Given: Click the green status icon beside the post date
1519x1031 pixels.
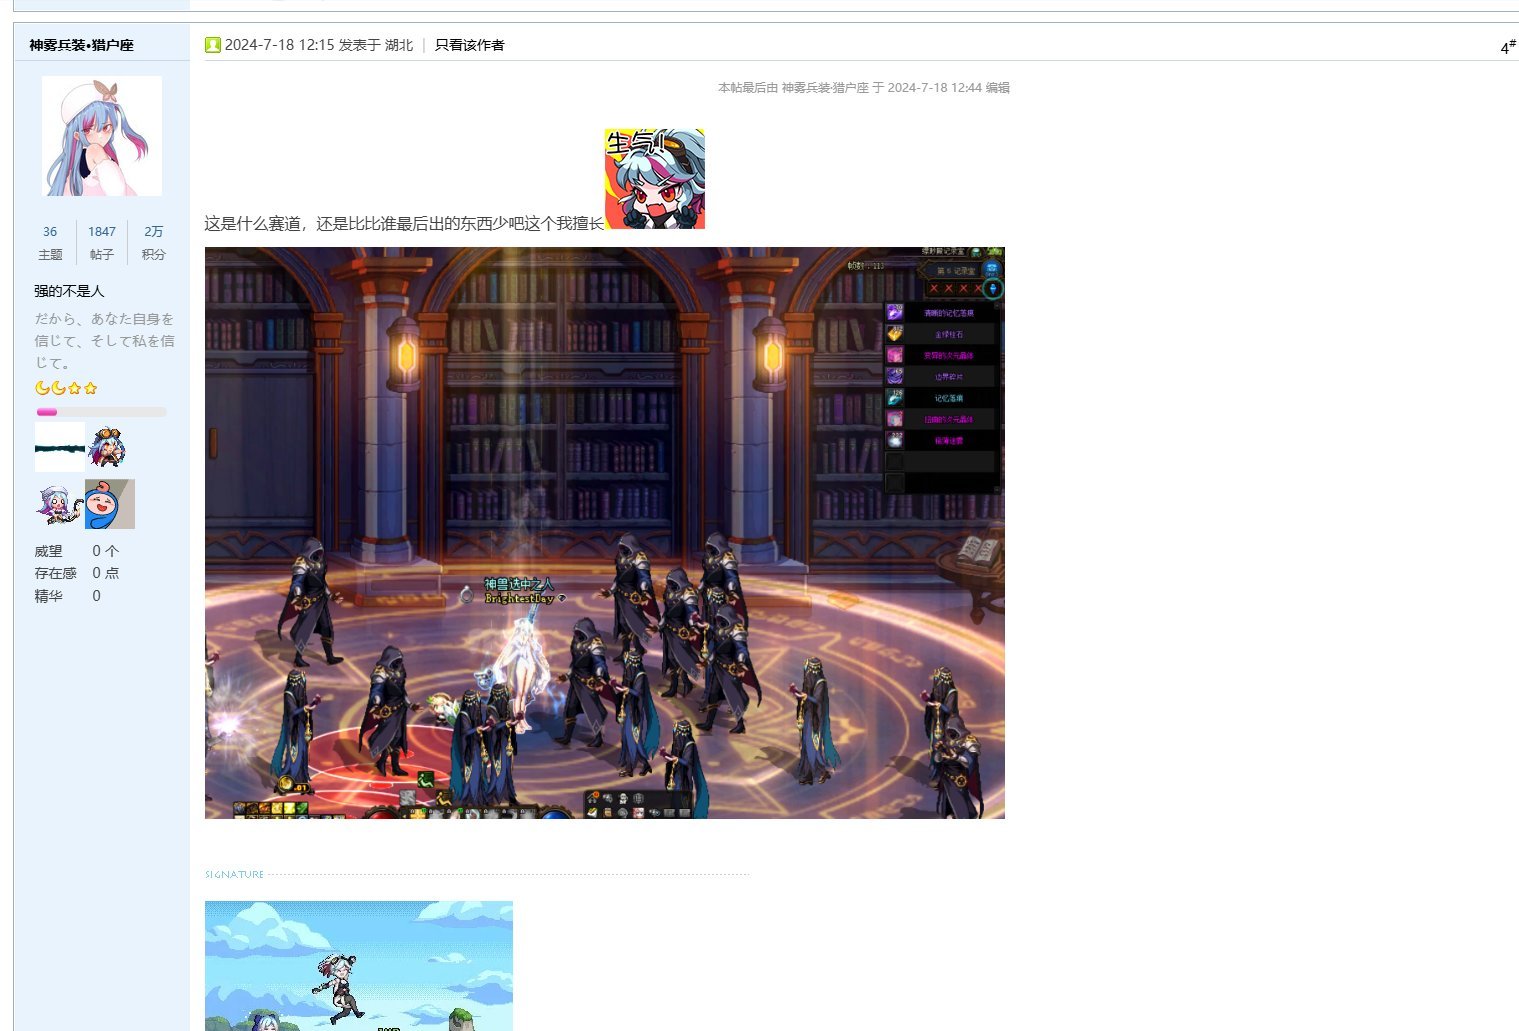Looking at the screenshot, I should coord(214,45).
